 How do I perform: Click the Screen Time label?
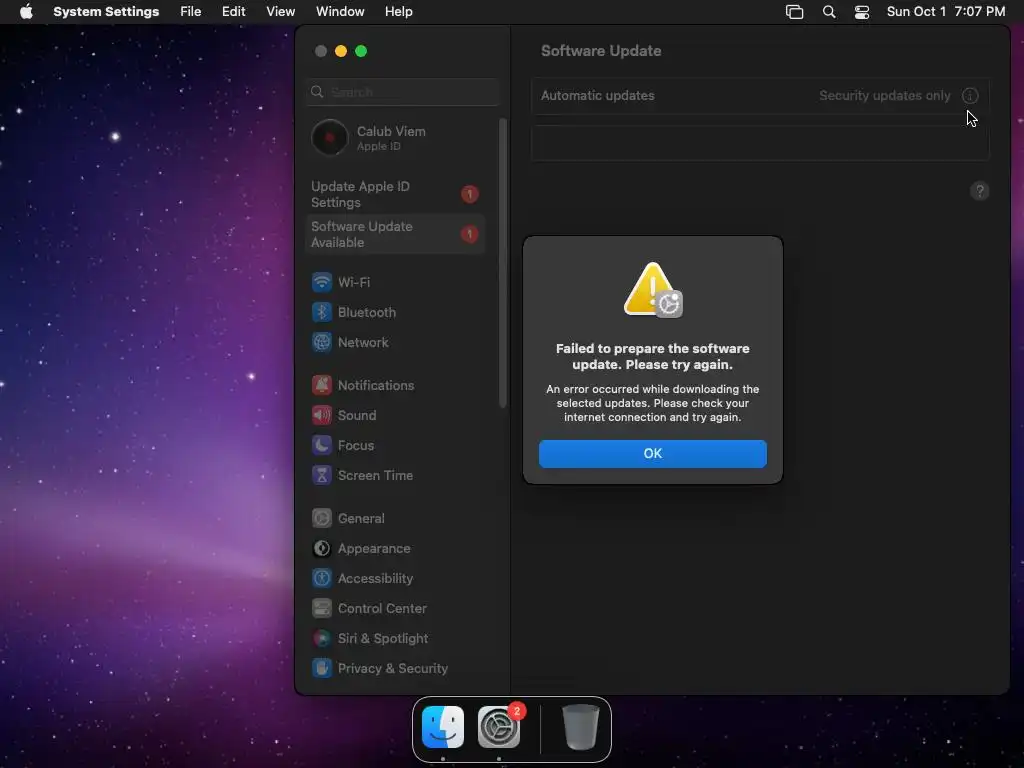(x=375, y=475)
